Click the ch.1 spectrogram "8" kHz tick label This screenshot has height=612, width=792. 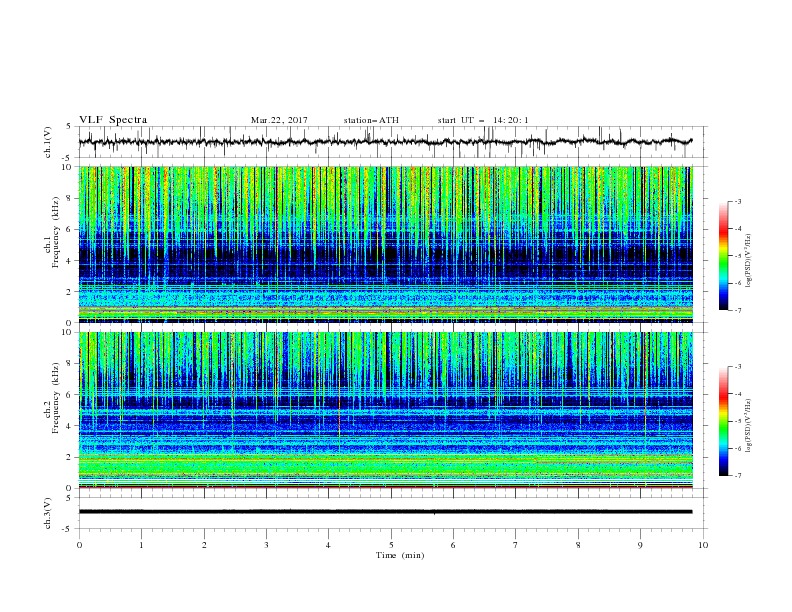tap(71, 198)
